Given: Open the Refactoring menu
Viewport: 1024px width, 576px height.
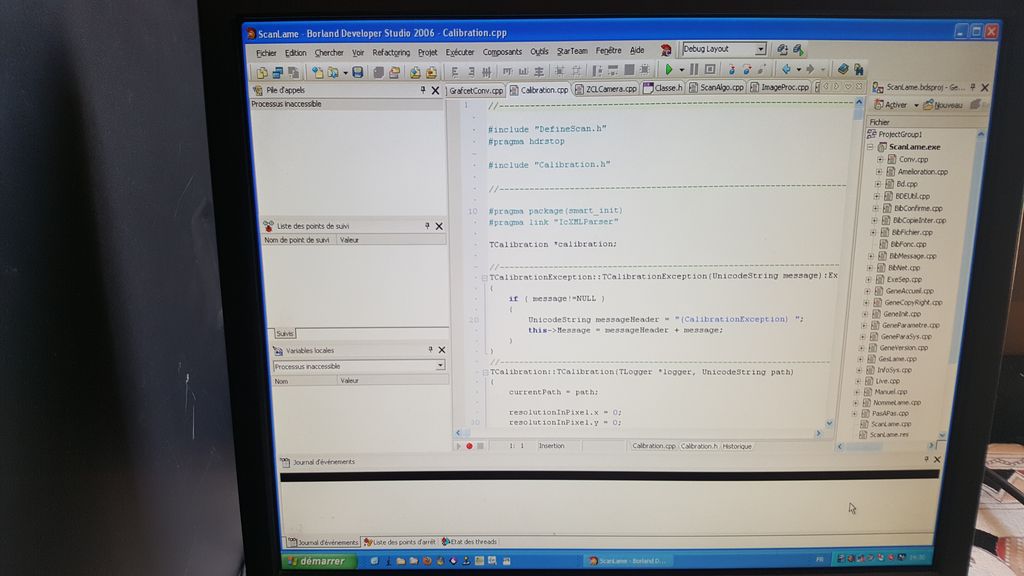Looking at the screenshot, I should [391, 52].
